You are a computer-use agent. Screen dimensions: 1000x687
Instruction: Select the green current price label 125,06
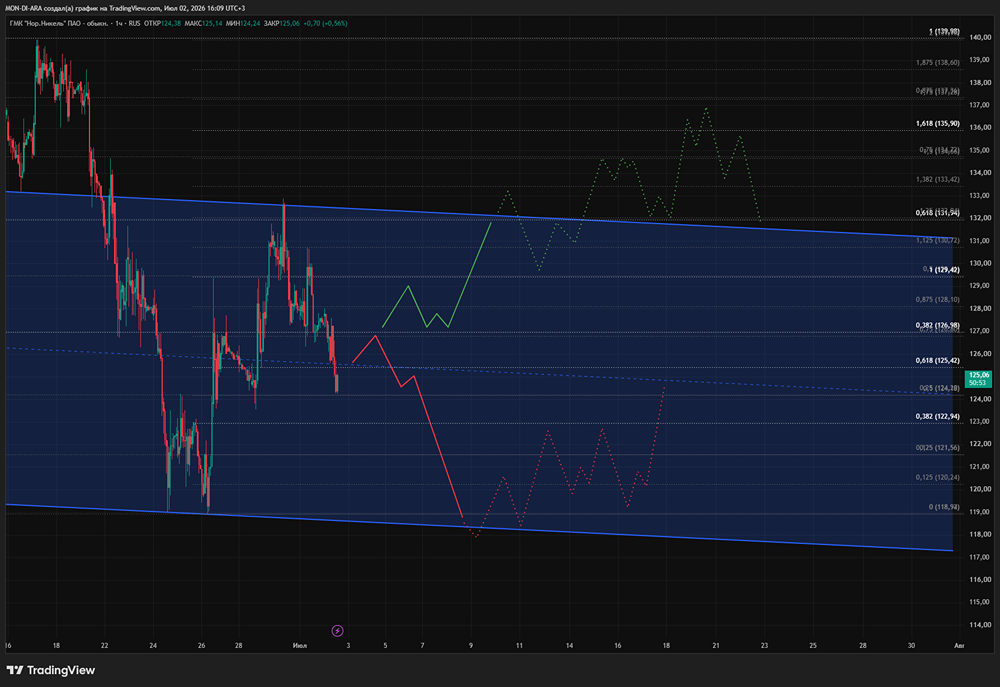tap(978, 379)
